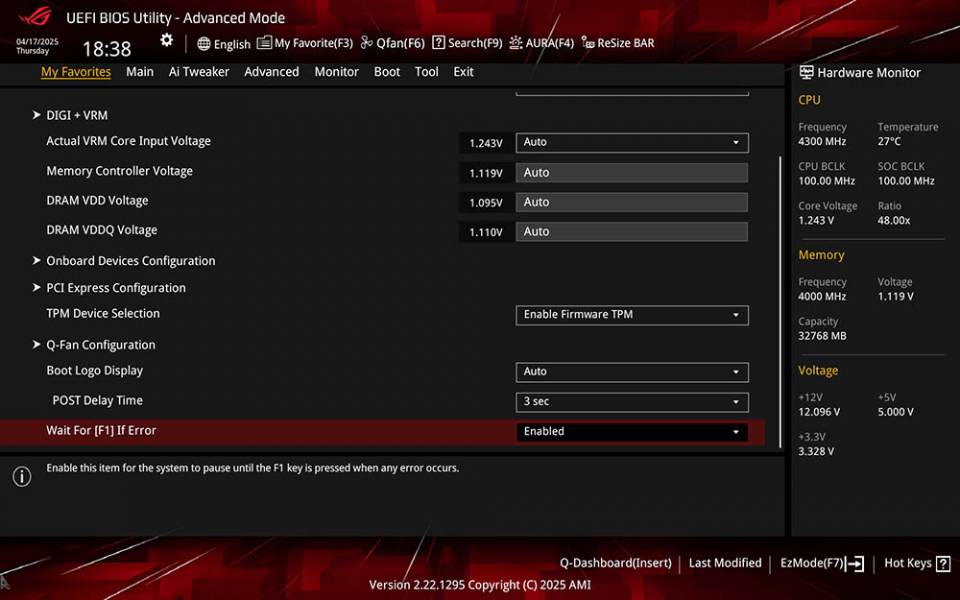Click Boot Logo Display label

94,371
